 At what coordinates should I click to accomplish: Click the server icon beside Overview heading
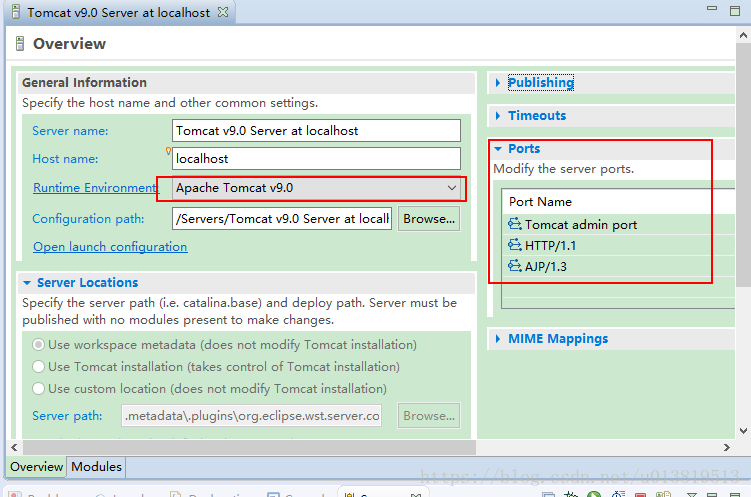click(20, 44)
